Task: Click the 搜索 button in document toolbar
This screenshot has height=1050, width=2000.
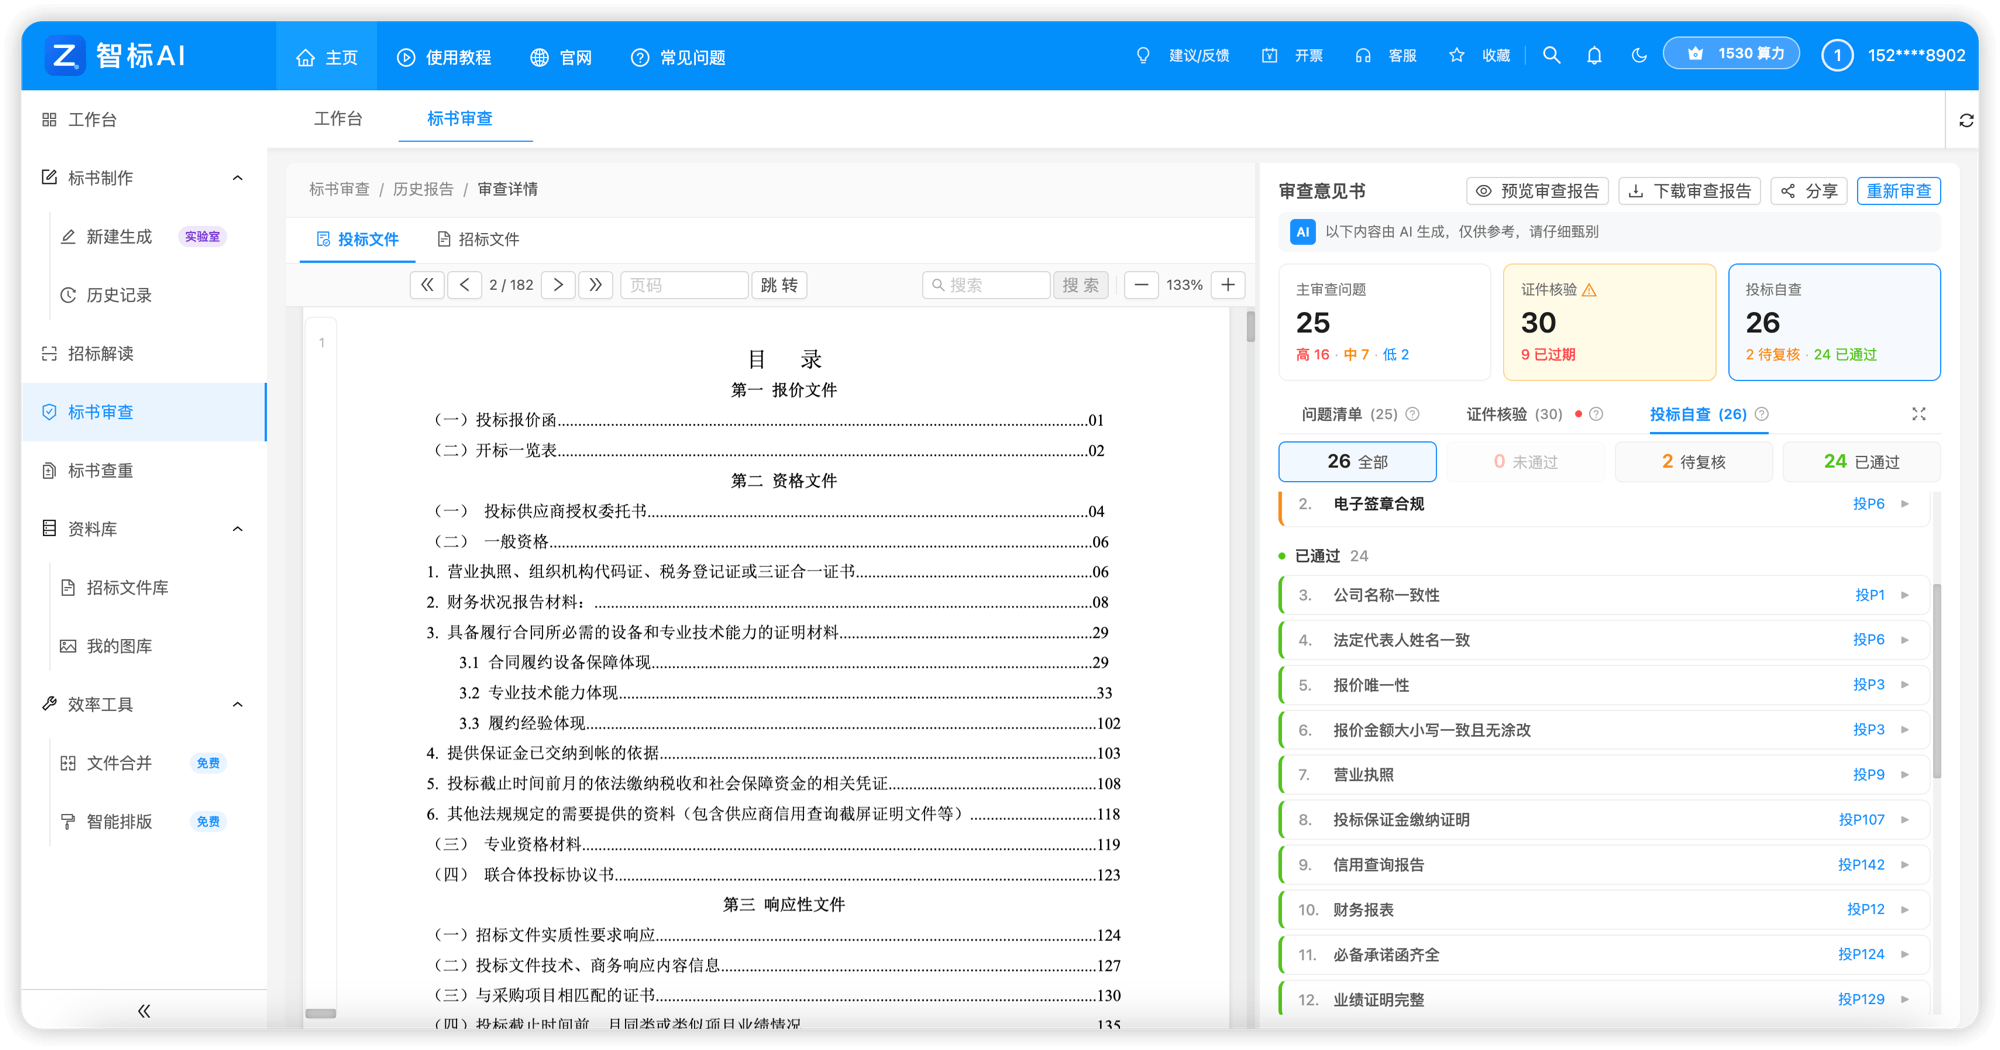Action: 1080,285
